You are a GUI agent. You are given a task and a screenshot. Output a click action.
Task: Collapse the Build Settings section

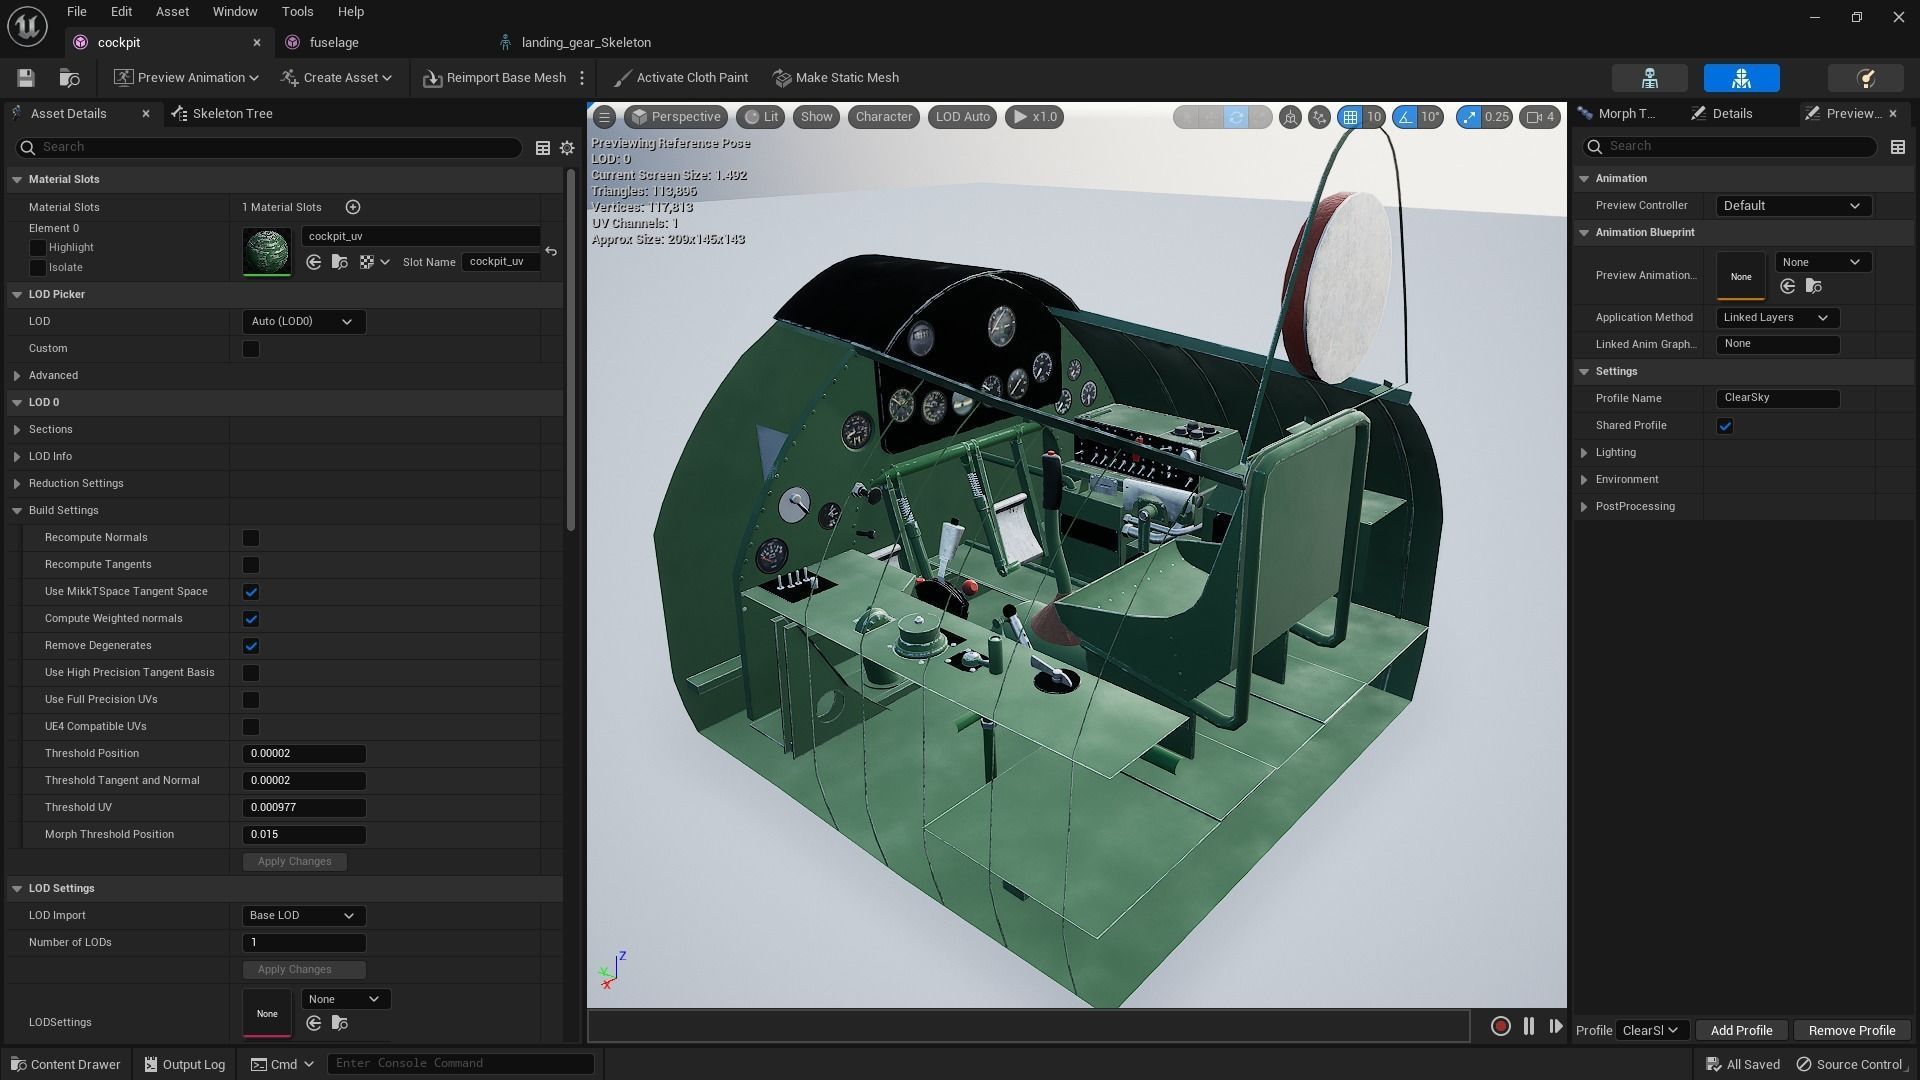[17, 511]
